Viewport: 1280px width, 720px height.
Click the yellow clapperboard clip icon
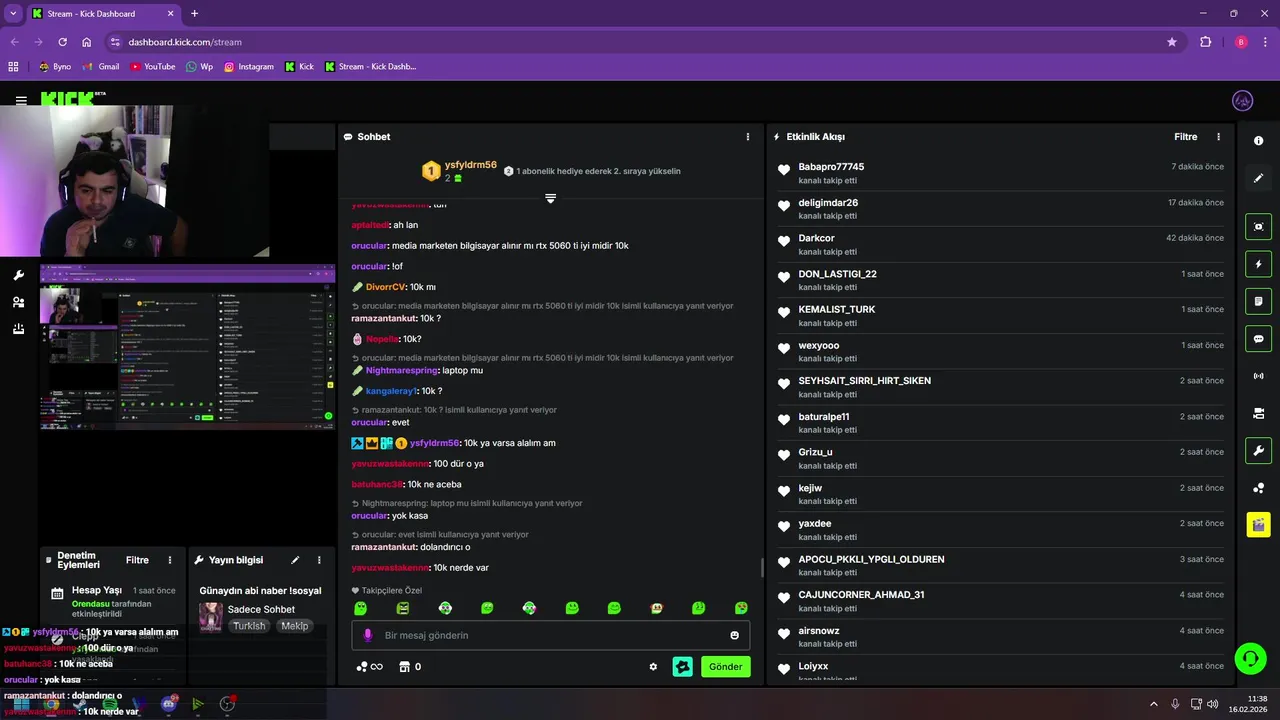point(1258,524)
